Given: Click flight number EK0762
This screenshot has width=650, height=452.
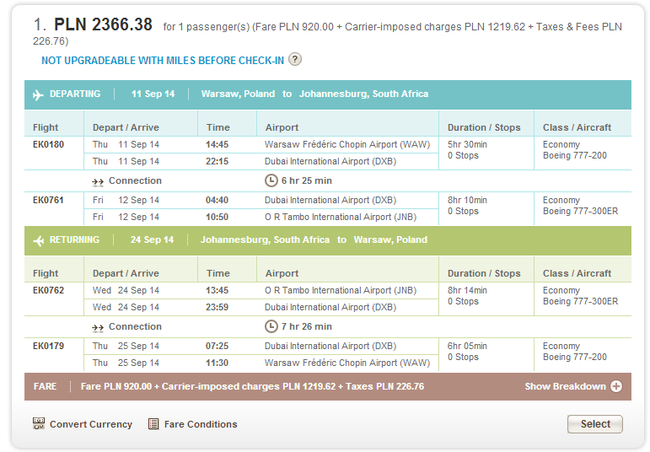Looking at the screenshot, I should click(49, 291).
